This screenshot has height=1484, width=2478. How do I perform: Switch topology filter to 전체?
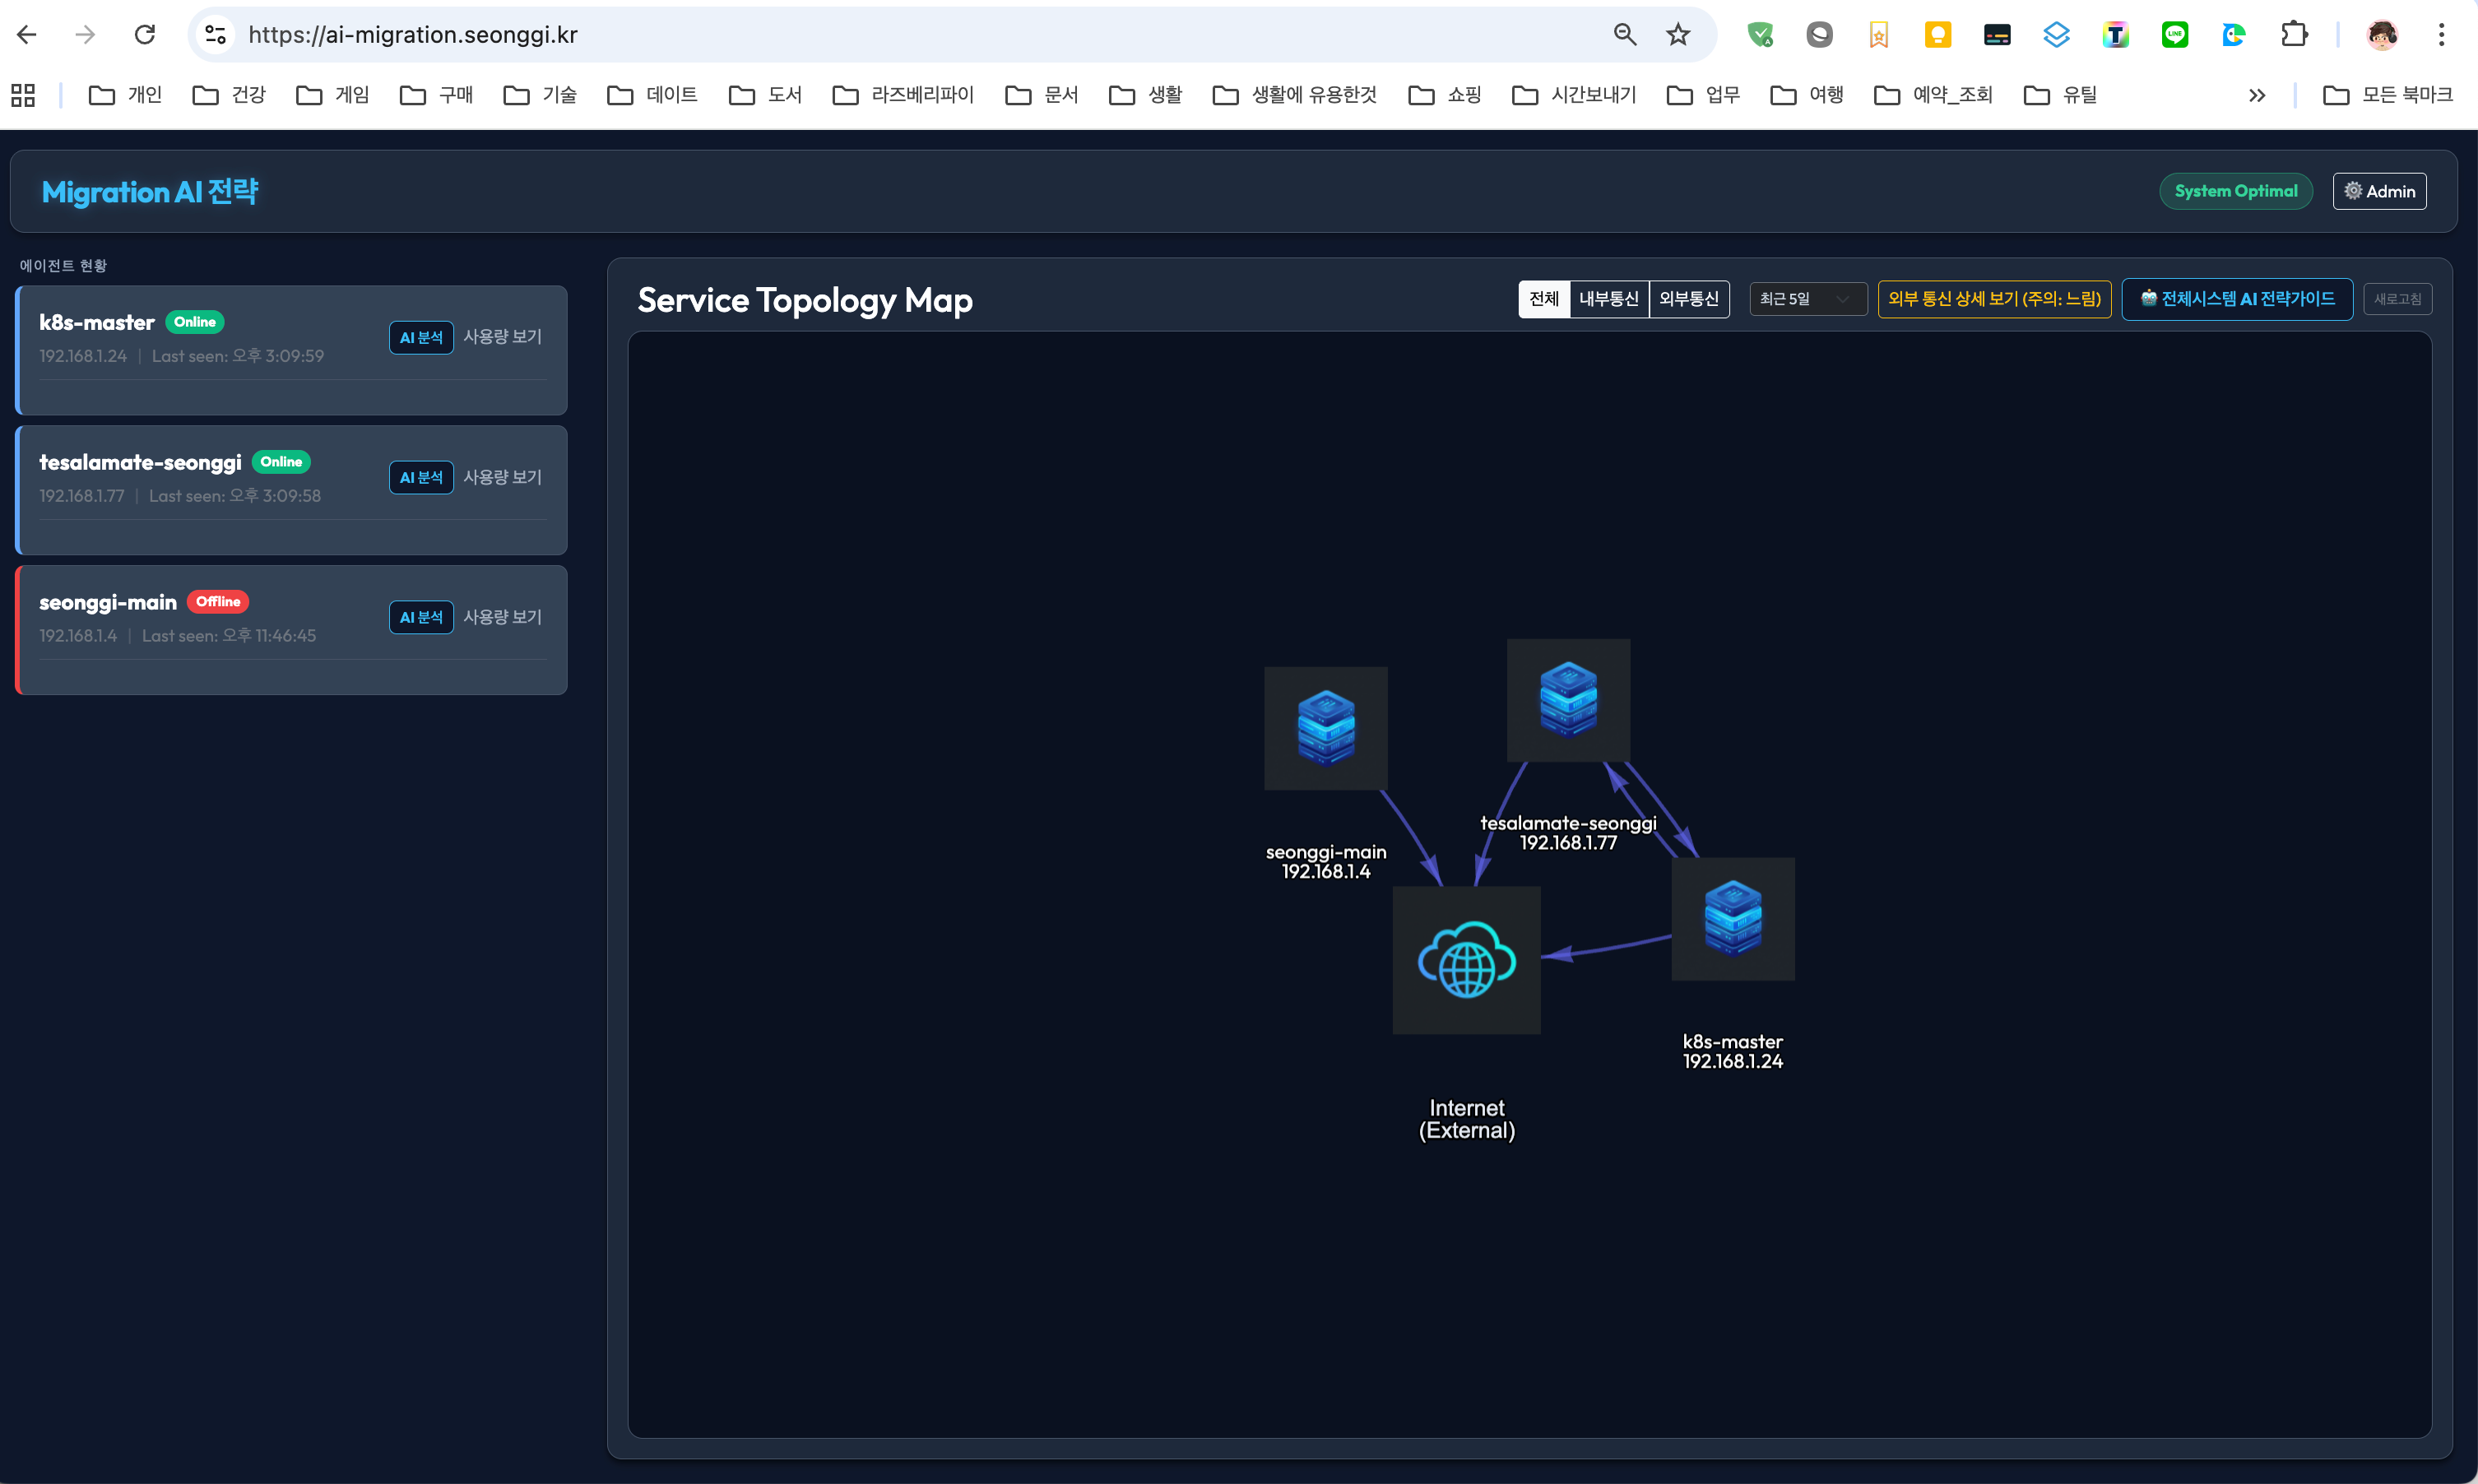point(1543,299)
